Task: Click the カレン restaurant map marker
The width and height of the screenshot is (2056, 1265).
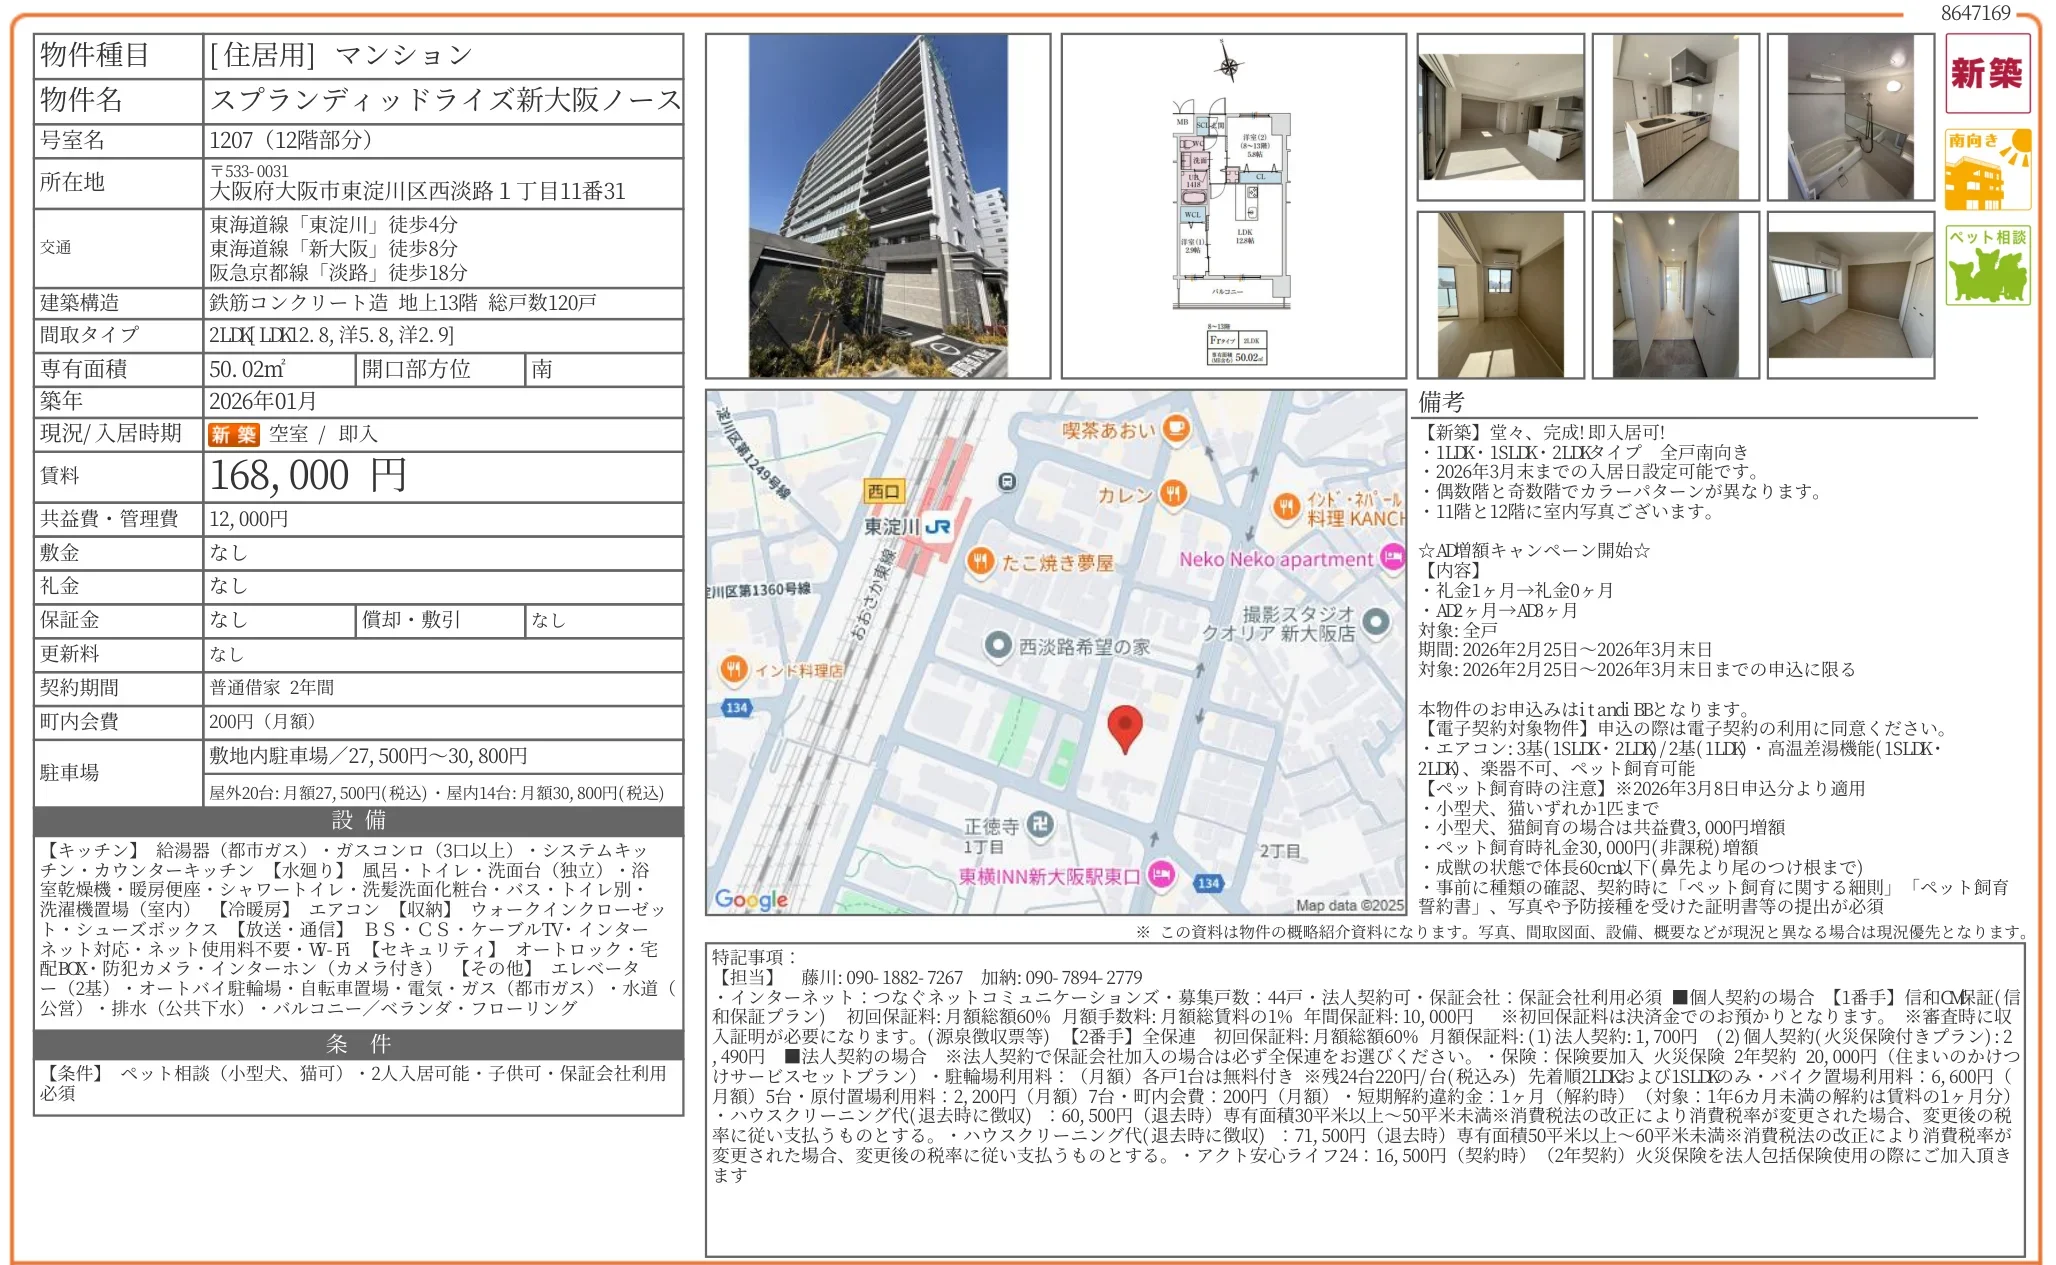Action: pyautogui.click(x=1173, y=494)
